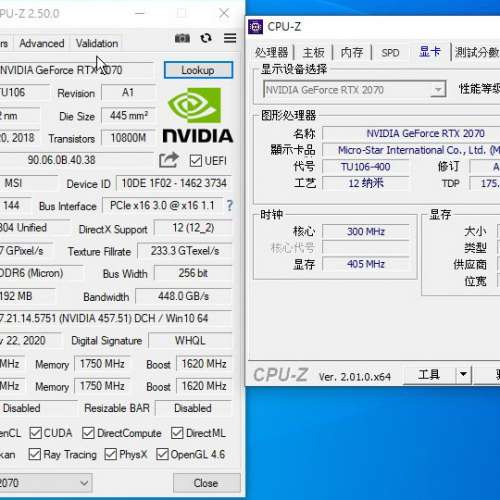This screenshot has height=500, width=500.
Task: Click the CPU-Z TU106-400 code value
Action: (366, 167)
